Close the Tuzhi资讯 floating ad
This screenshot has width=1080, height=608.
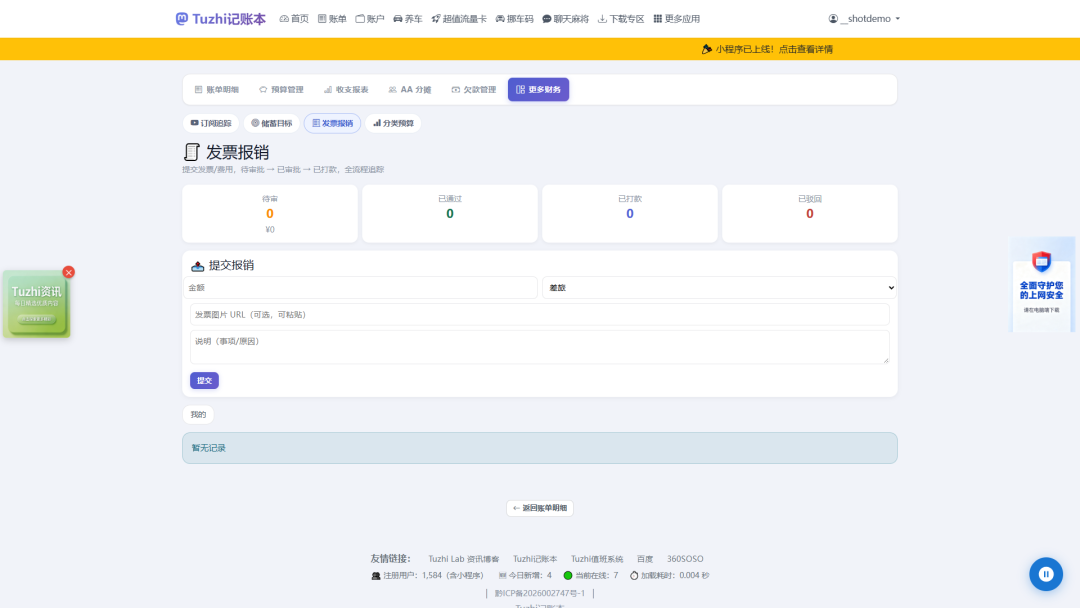[68, 273]
